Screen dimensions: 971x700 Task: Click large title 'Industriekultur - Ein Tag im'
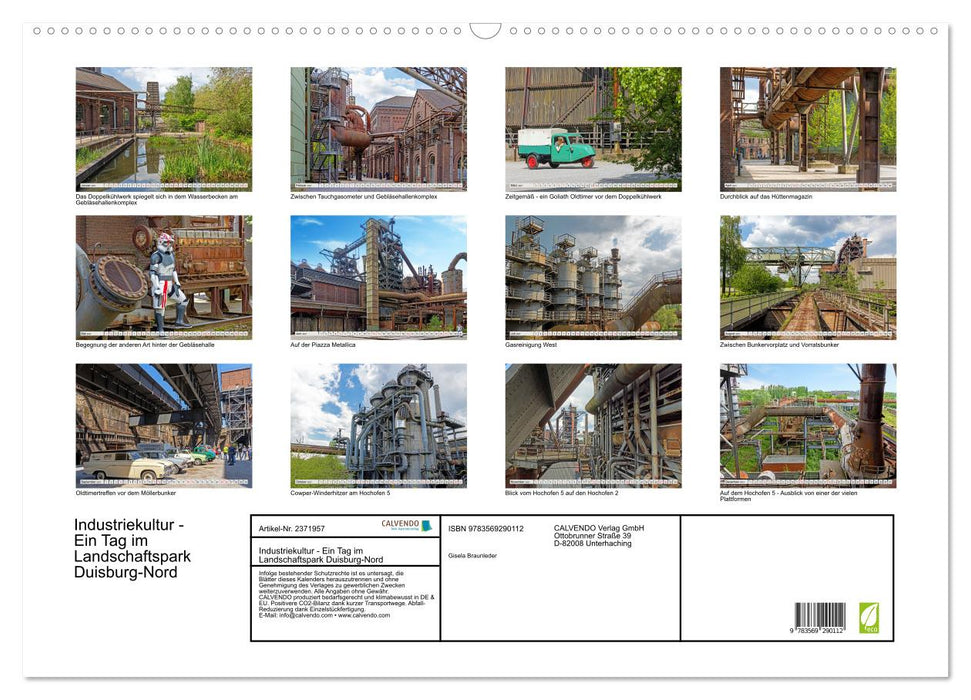coord(129,532)
